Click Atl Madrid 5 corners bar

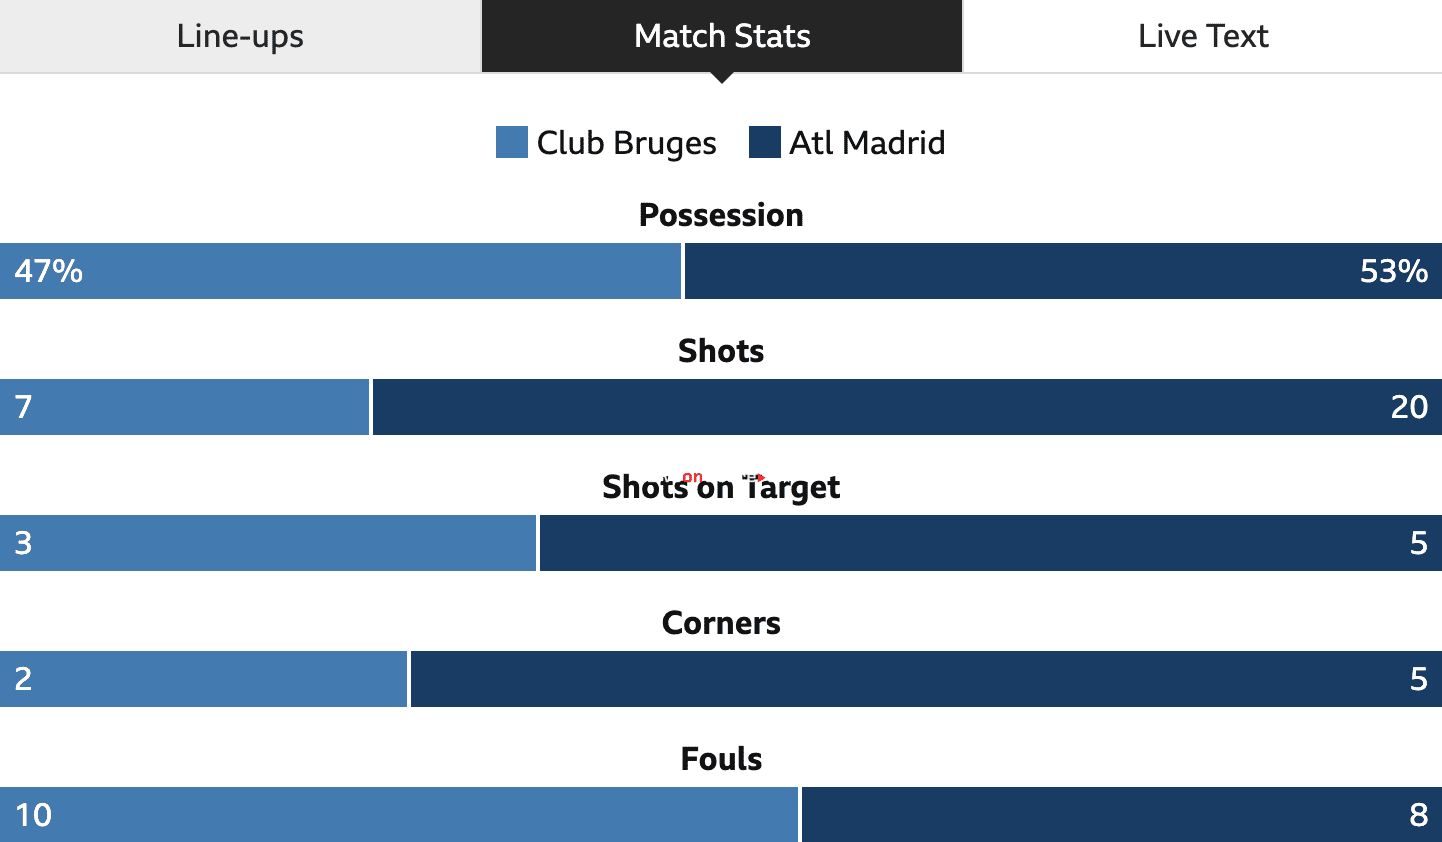click(x=926, y=679)
